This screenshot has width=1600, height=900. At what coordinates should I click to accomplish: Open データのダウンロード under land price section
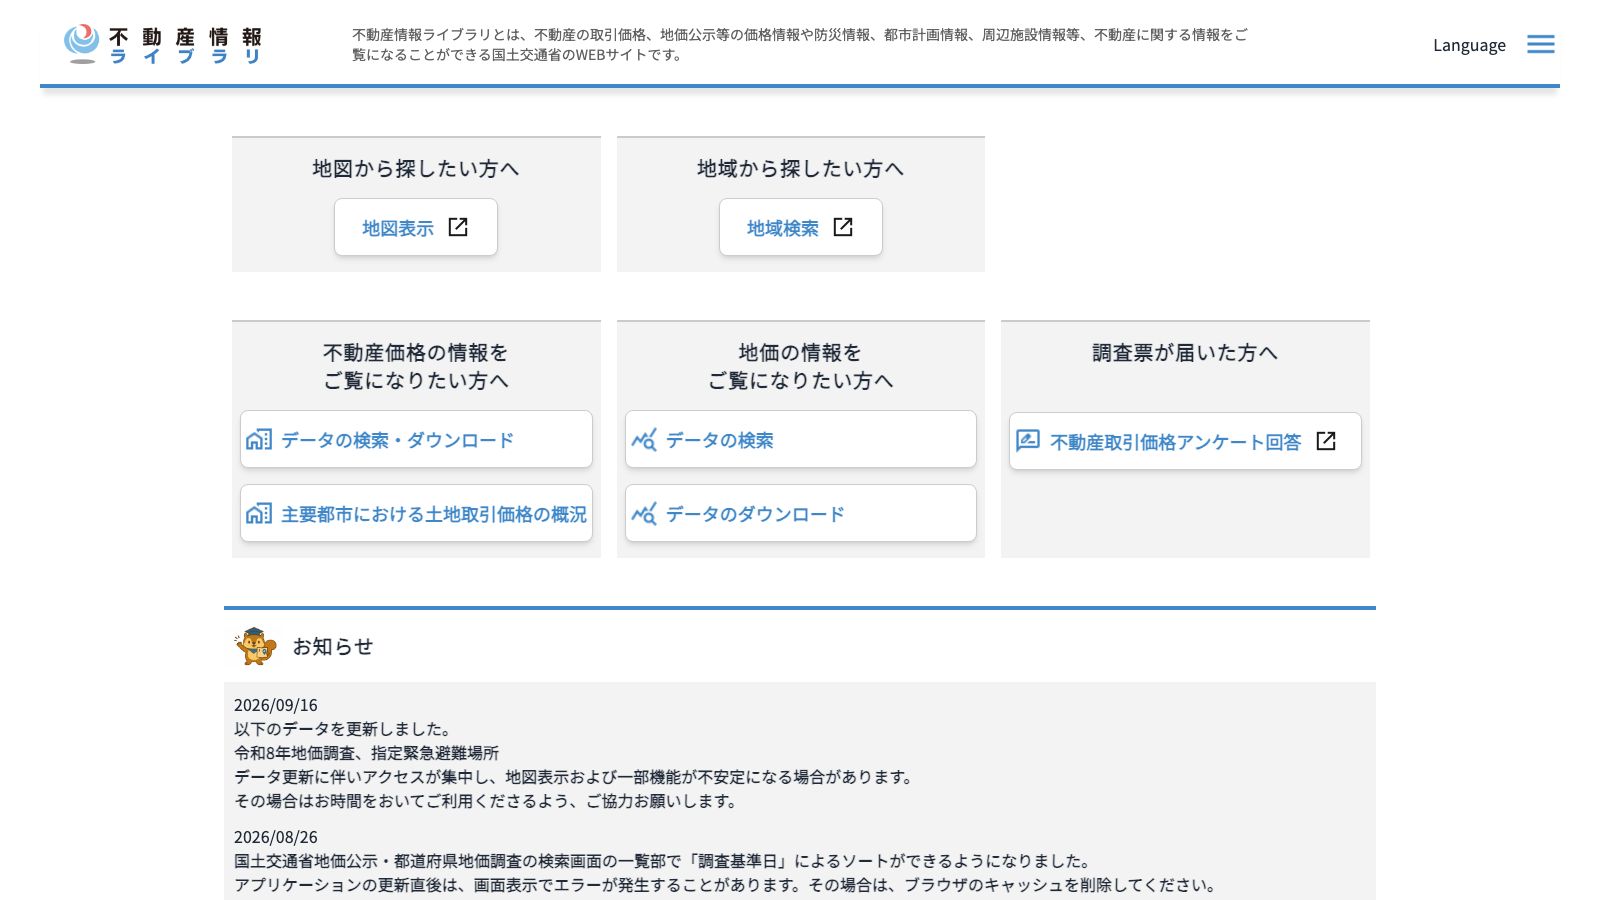[x=800, y=513]
